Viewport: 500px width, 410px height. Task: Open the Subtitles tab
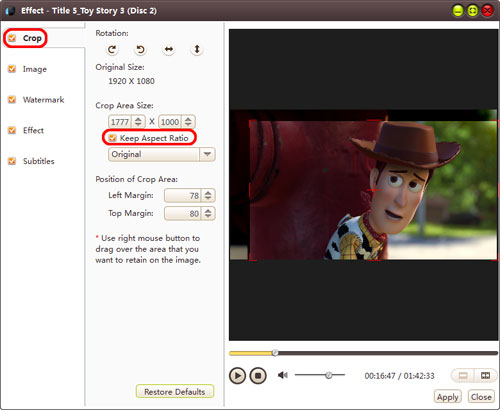39,161
